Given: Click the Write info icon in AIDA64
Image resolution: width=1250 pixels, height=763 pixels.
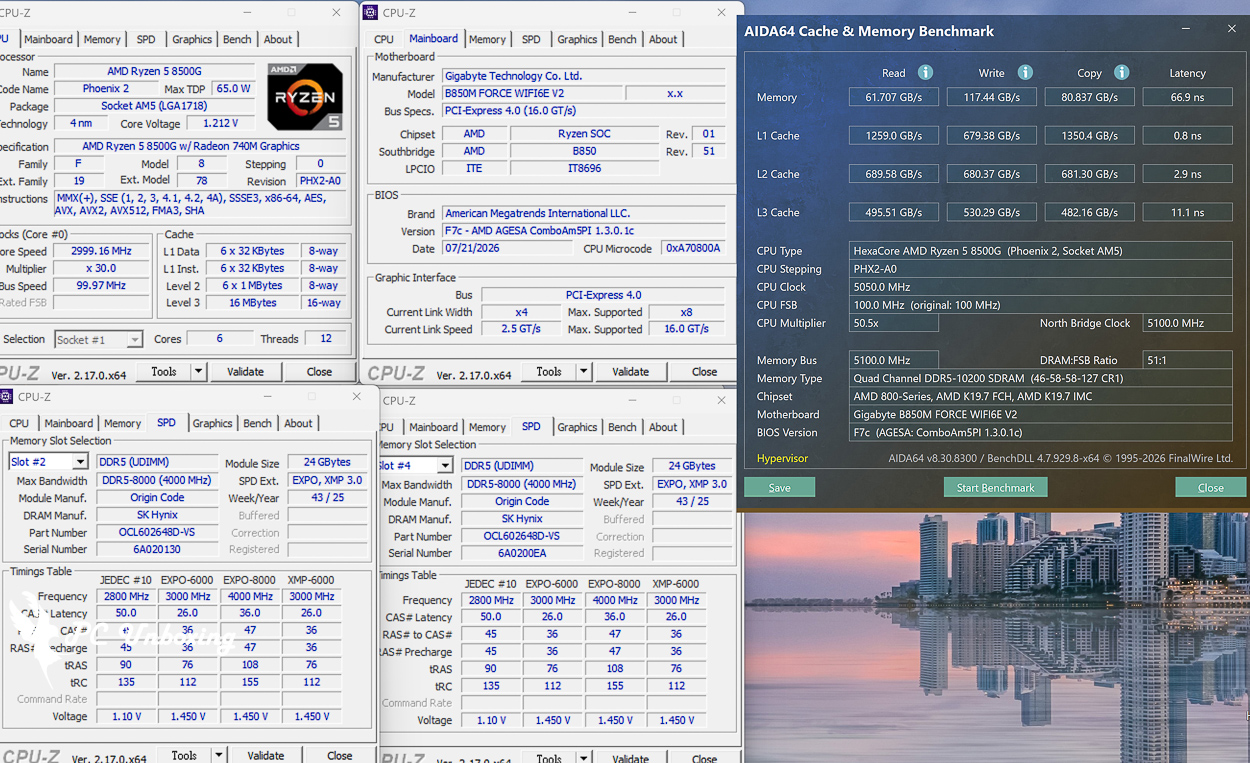Looking at the screenshot, I should 1025,72.
